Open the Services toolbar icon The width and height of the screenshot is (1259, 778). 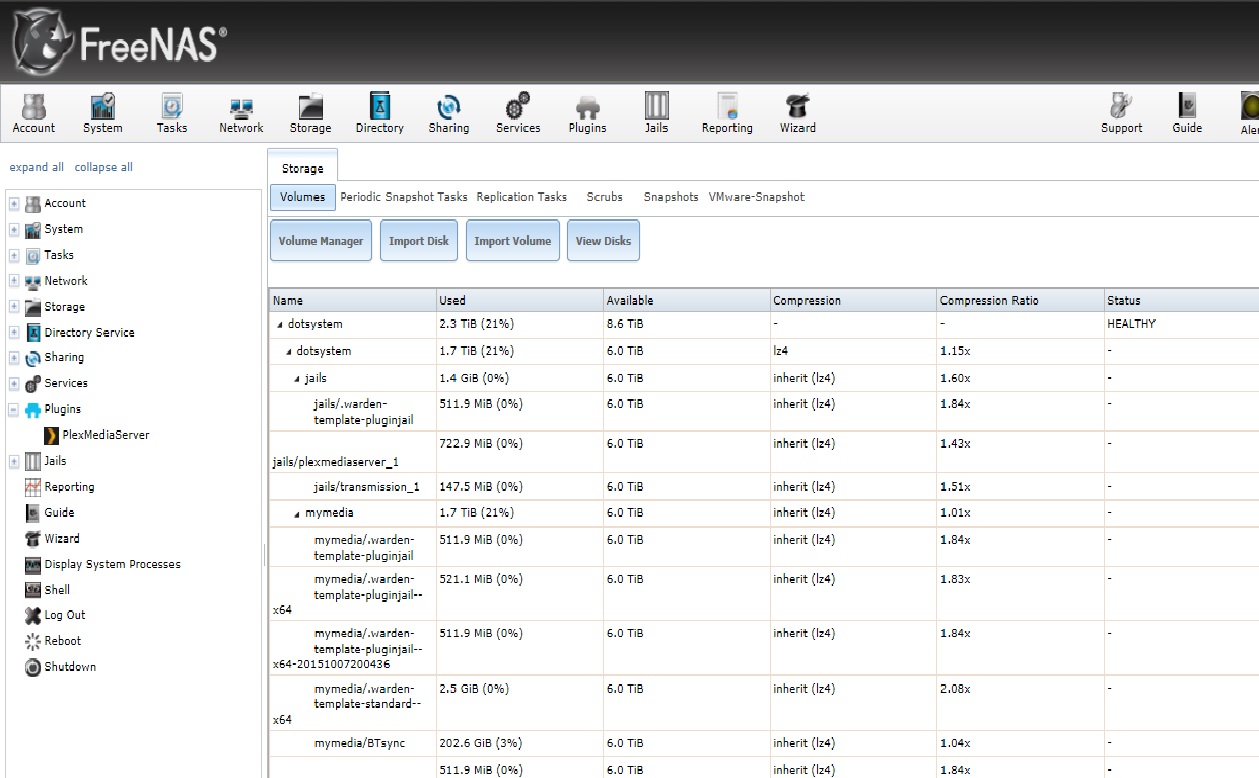click(x=518, y=113)
